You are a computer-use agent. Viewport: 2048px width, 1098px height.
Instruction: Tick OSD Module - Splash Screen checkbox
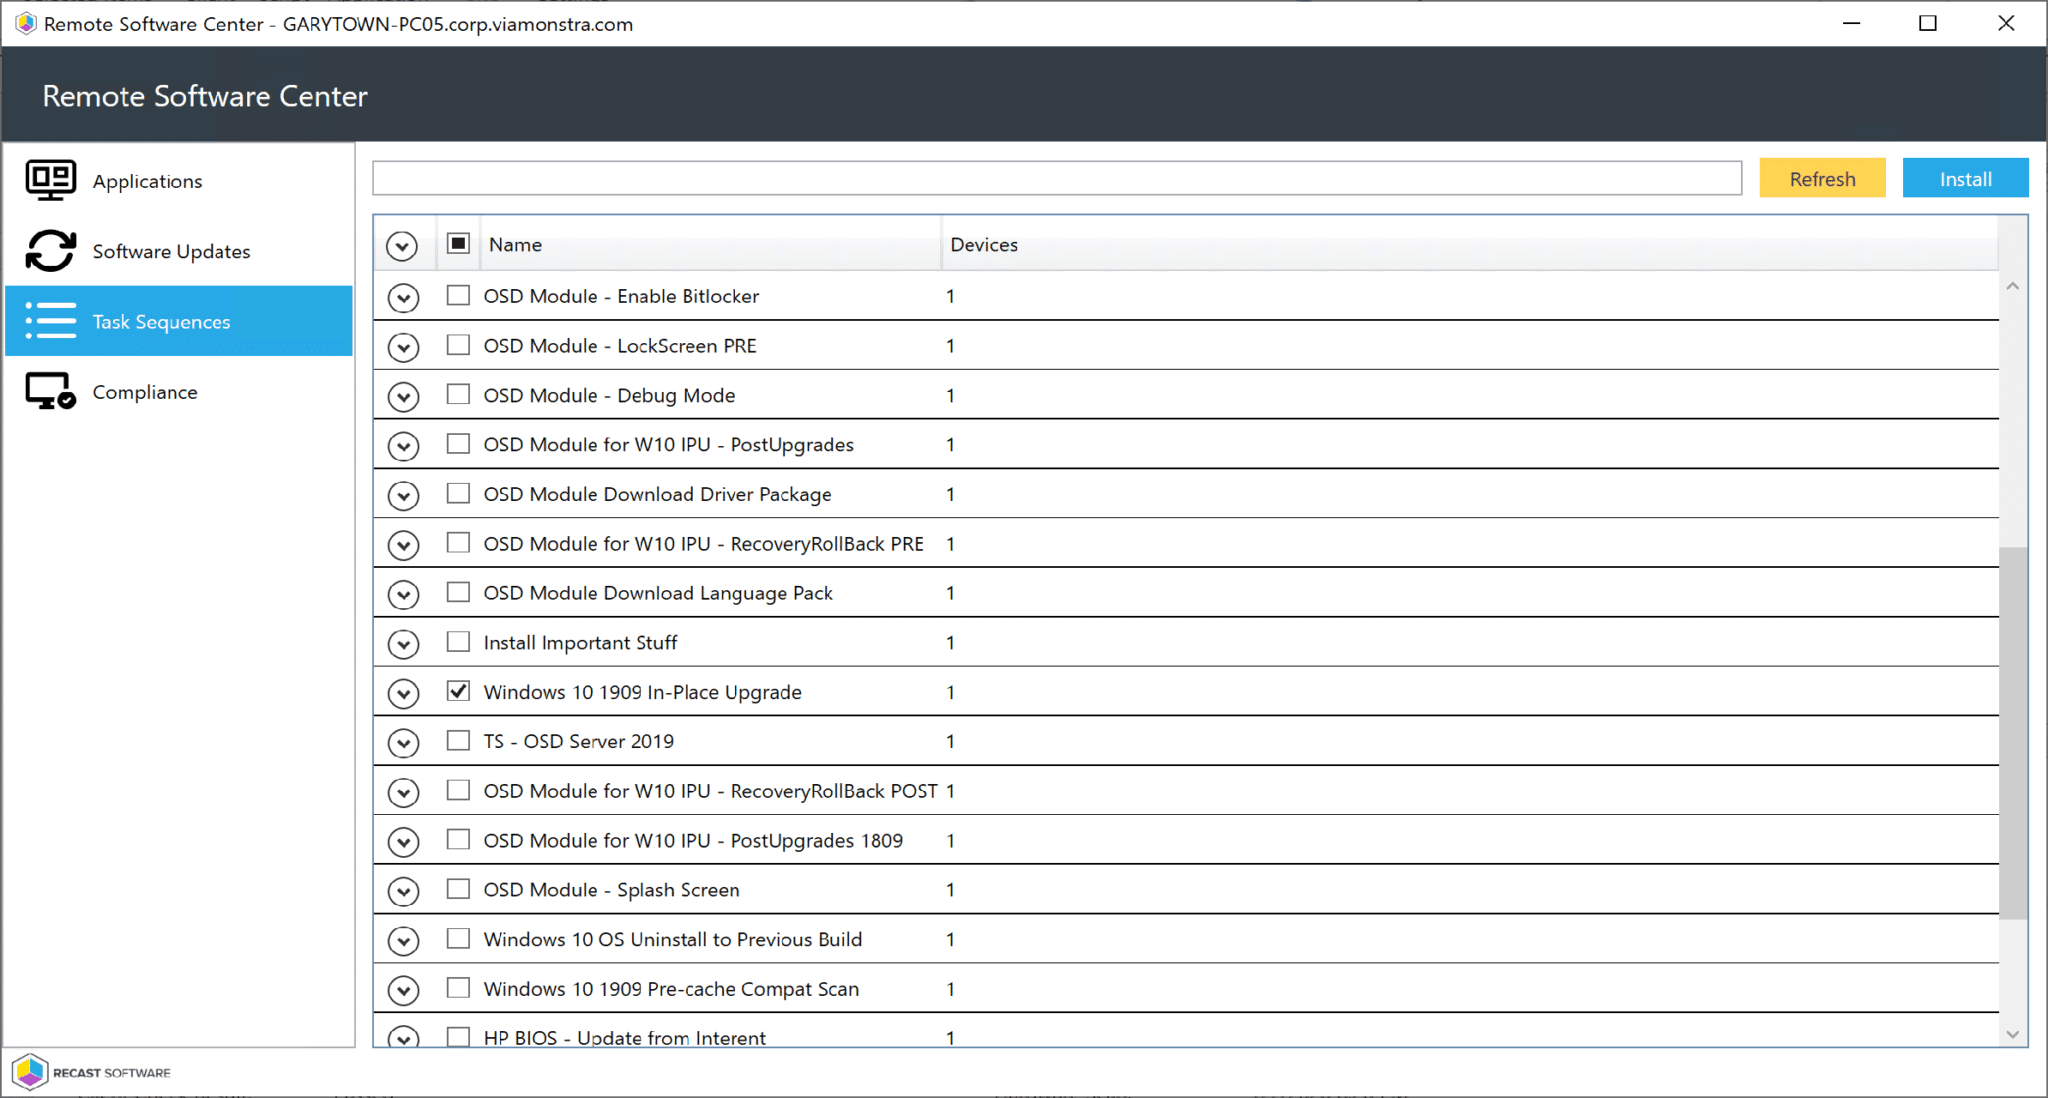[x=458, y=889]
